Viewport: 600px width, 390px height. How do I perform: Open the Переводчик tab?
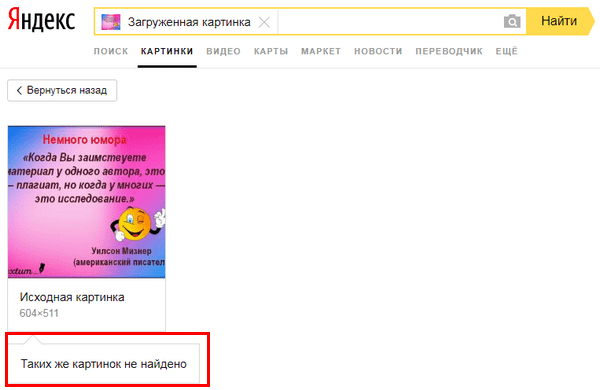pyautogui.click(x=449, y=51)
